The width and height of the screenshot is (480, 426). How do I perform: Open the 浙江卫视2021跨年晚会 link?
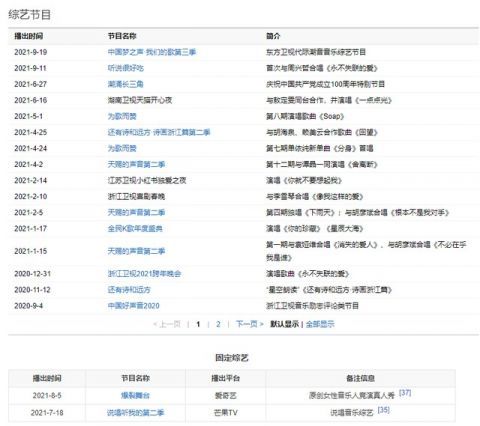tap(144, 274)
